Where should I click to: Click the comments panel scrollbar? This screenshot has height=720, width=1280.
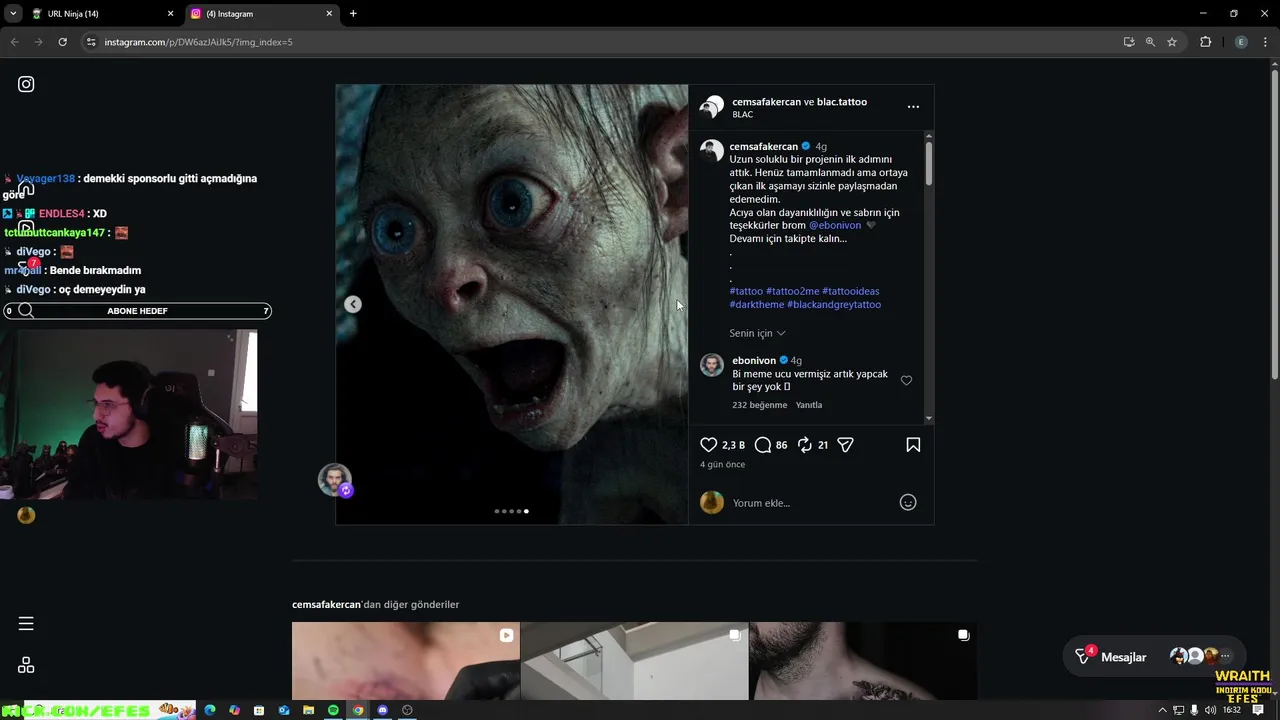pyautogui.click(x=929, y=164)
